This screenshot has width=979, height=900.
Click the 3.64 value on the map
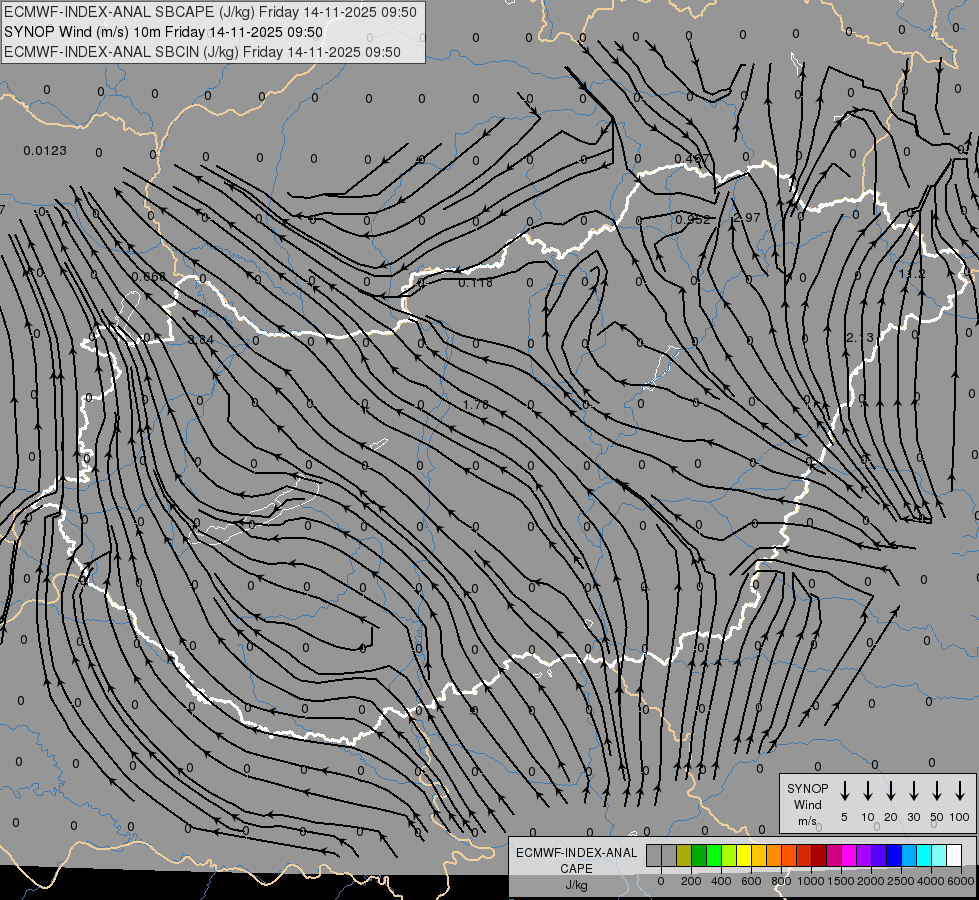pos(201,340)
